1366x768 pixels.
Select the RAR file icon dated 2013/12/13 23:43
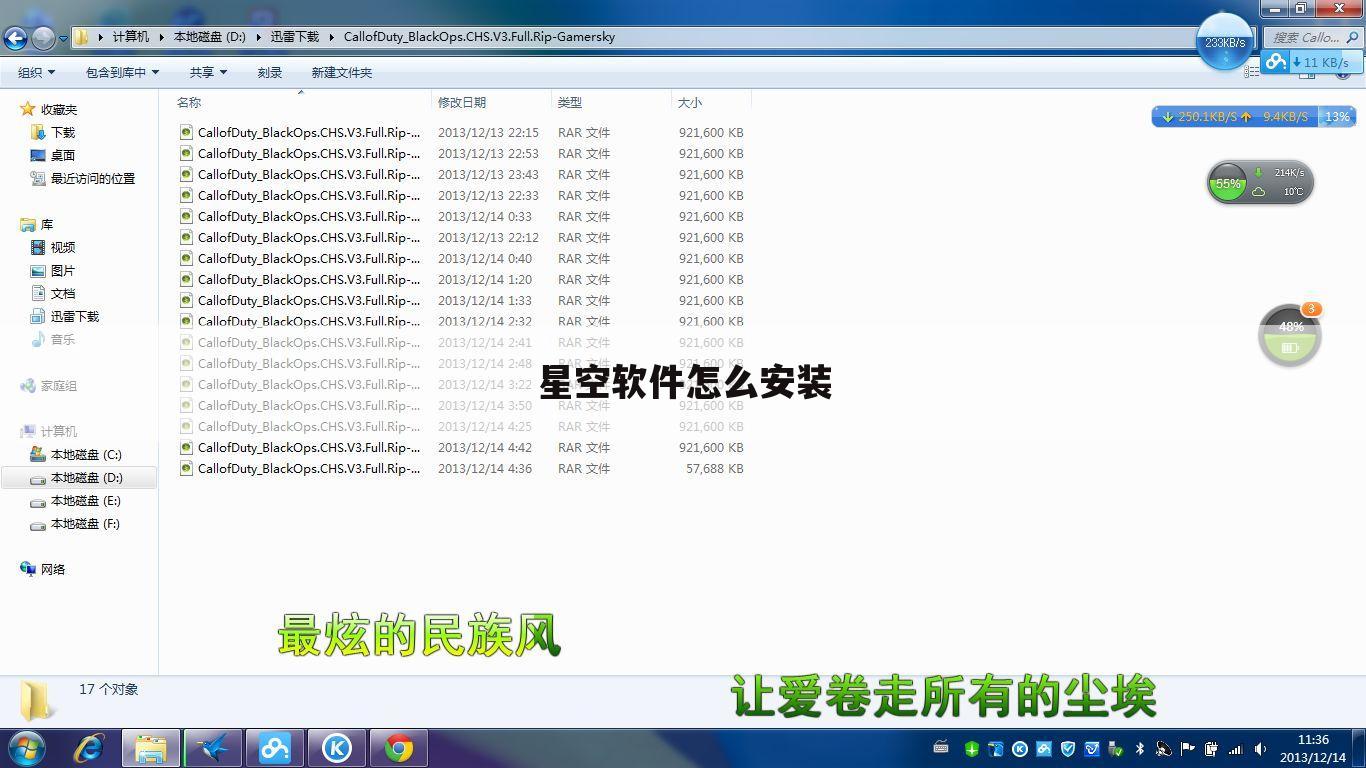click(186, 174)
